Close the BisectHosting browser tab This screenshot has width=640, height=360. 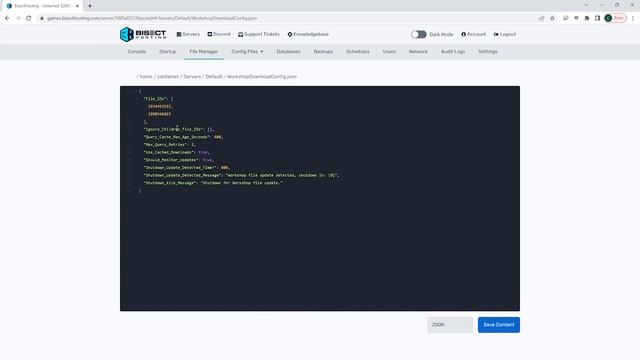[x=77, y=6]
